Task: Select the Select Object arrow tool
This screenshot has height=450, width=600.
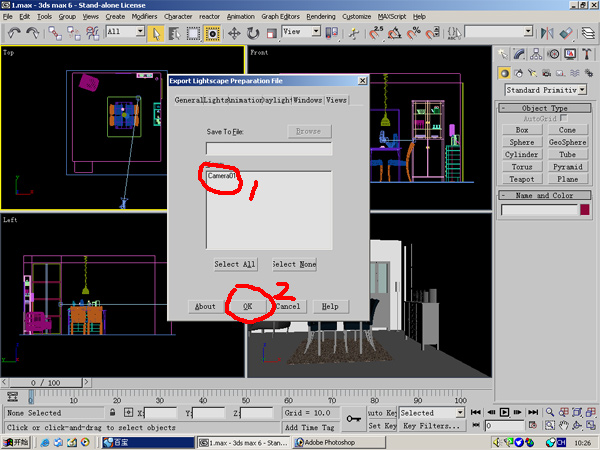Action: (157, 33)
